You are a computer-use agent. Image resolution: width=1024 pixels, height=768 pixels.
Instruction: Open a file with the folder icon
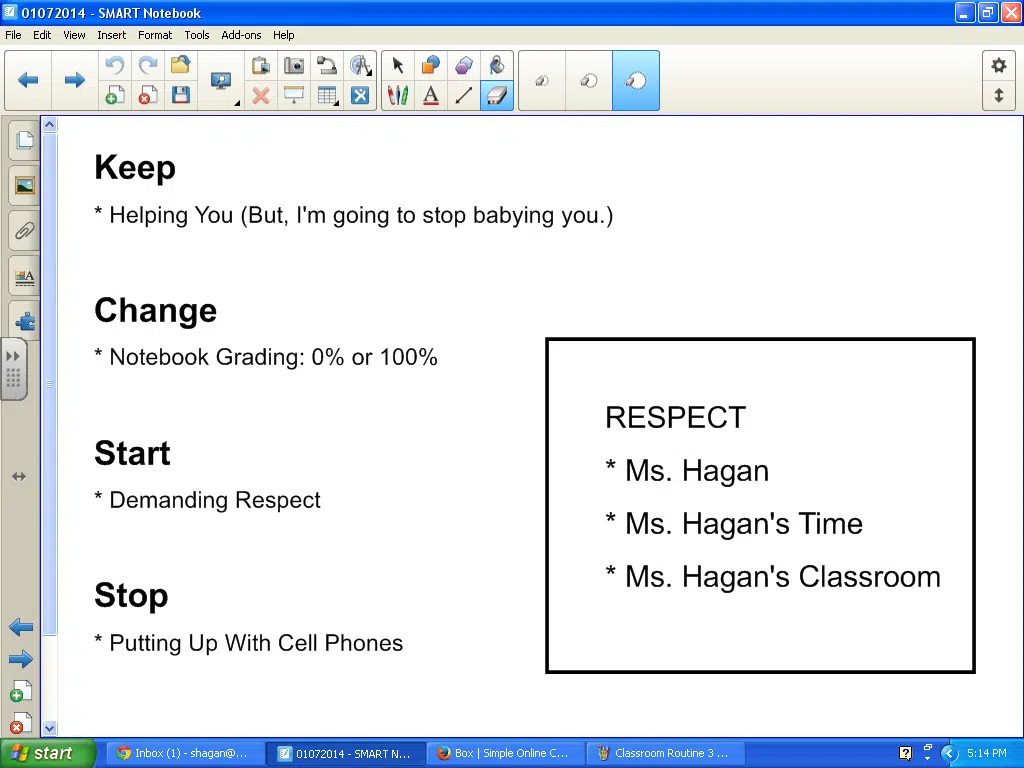tap(181, 65)
